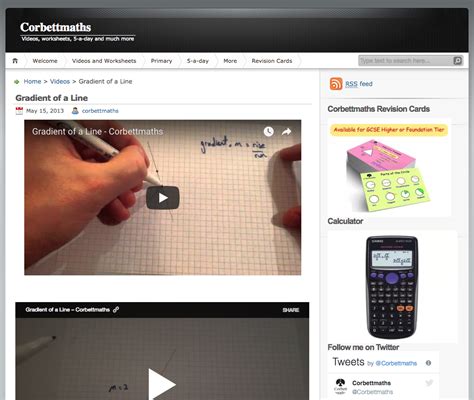Open the Videos and Worksheets menu
This screenshot has width=474, height=400.
click(x=104, y=61)
